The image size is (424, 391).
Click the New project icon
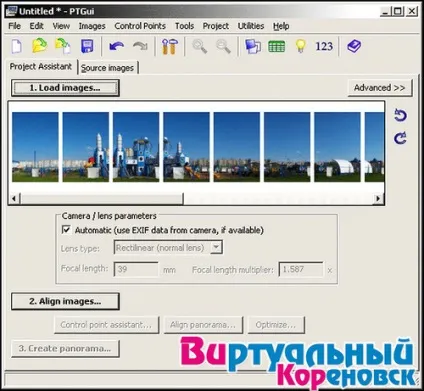click(x=17, y=46)
